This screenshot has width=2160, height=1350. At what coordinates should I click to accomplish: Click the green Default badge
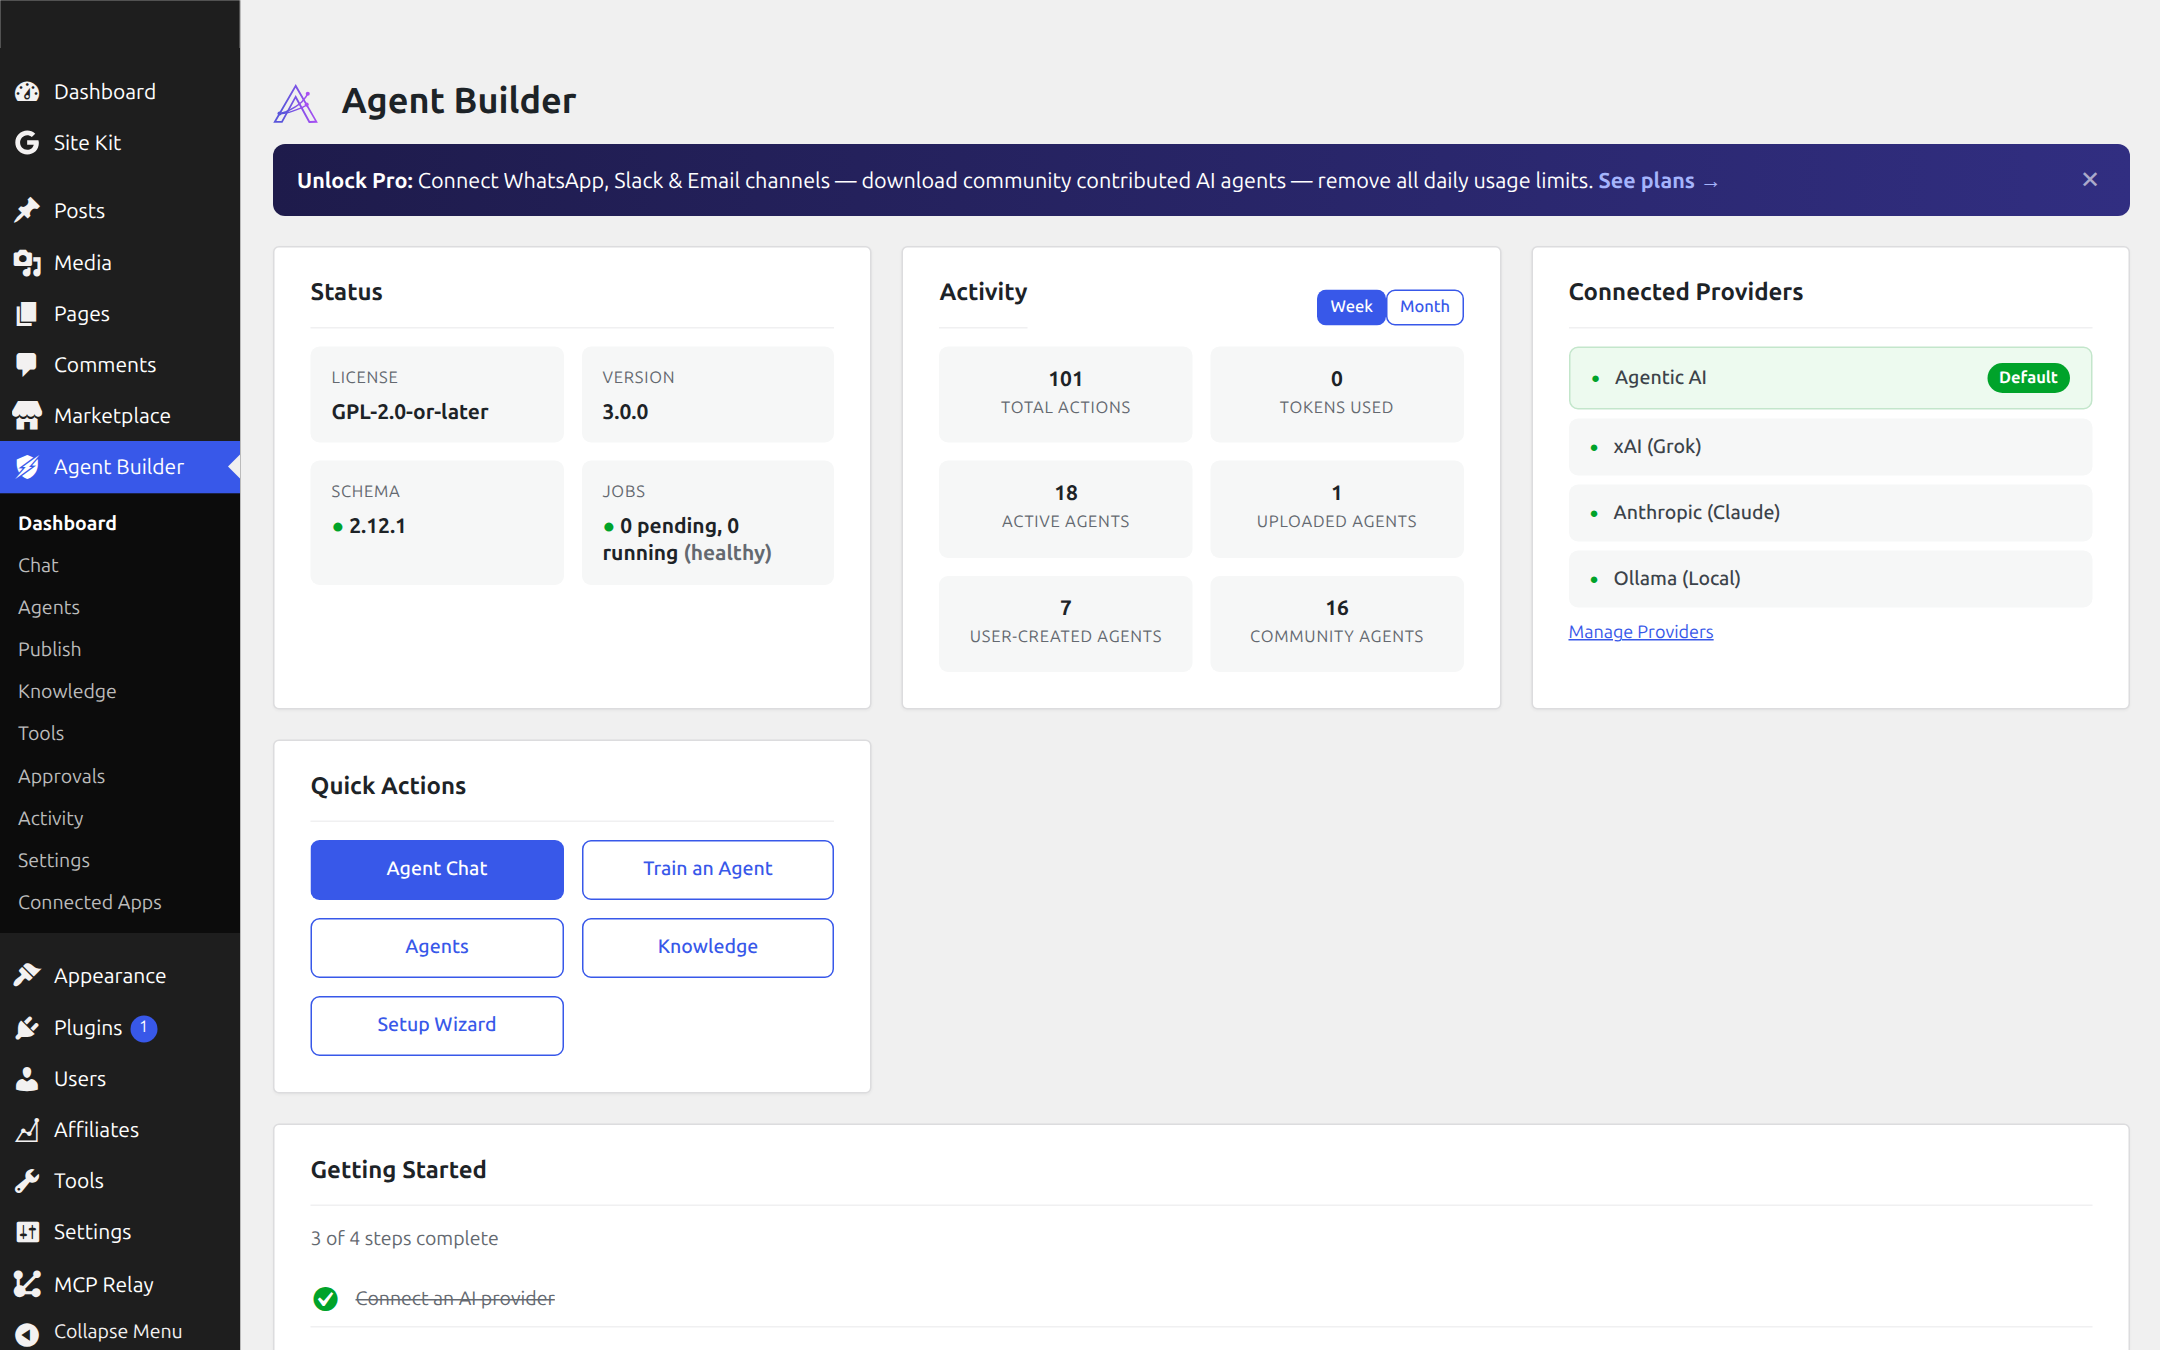click(2028, 378)
